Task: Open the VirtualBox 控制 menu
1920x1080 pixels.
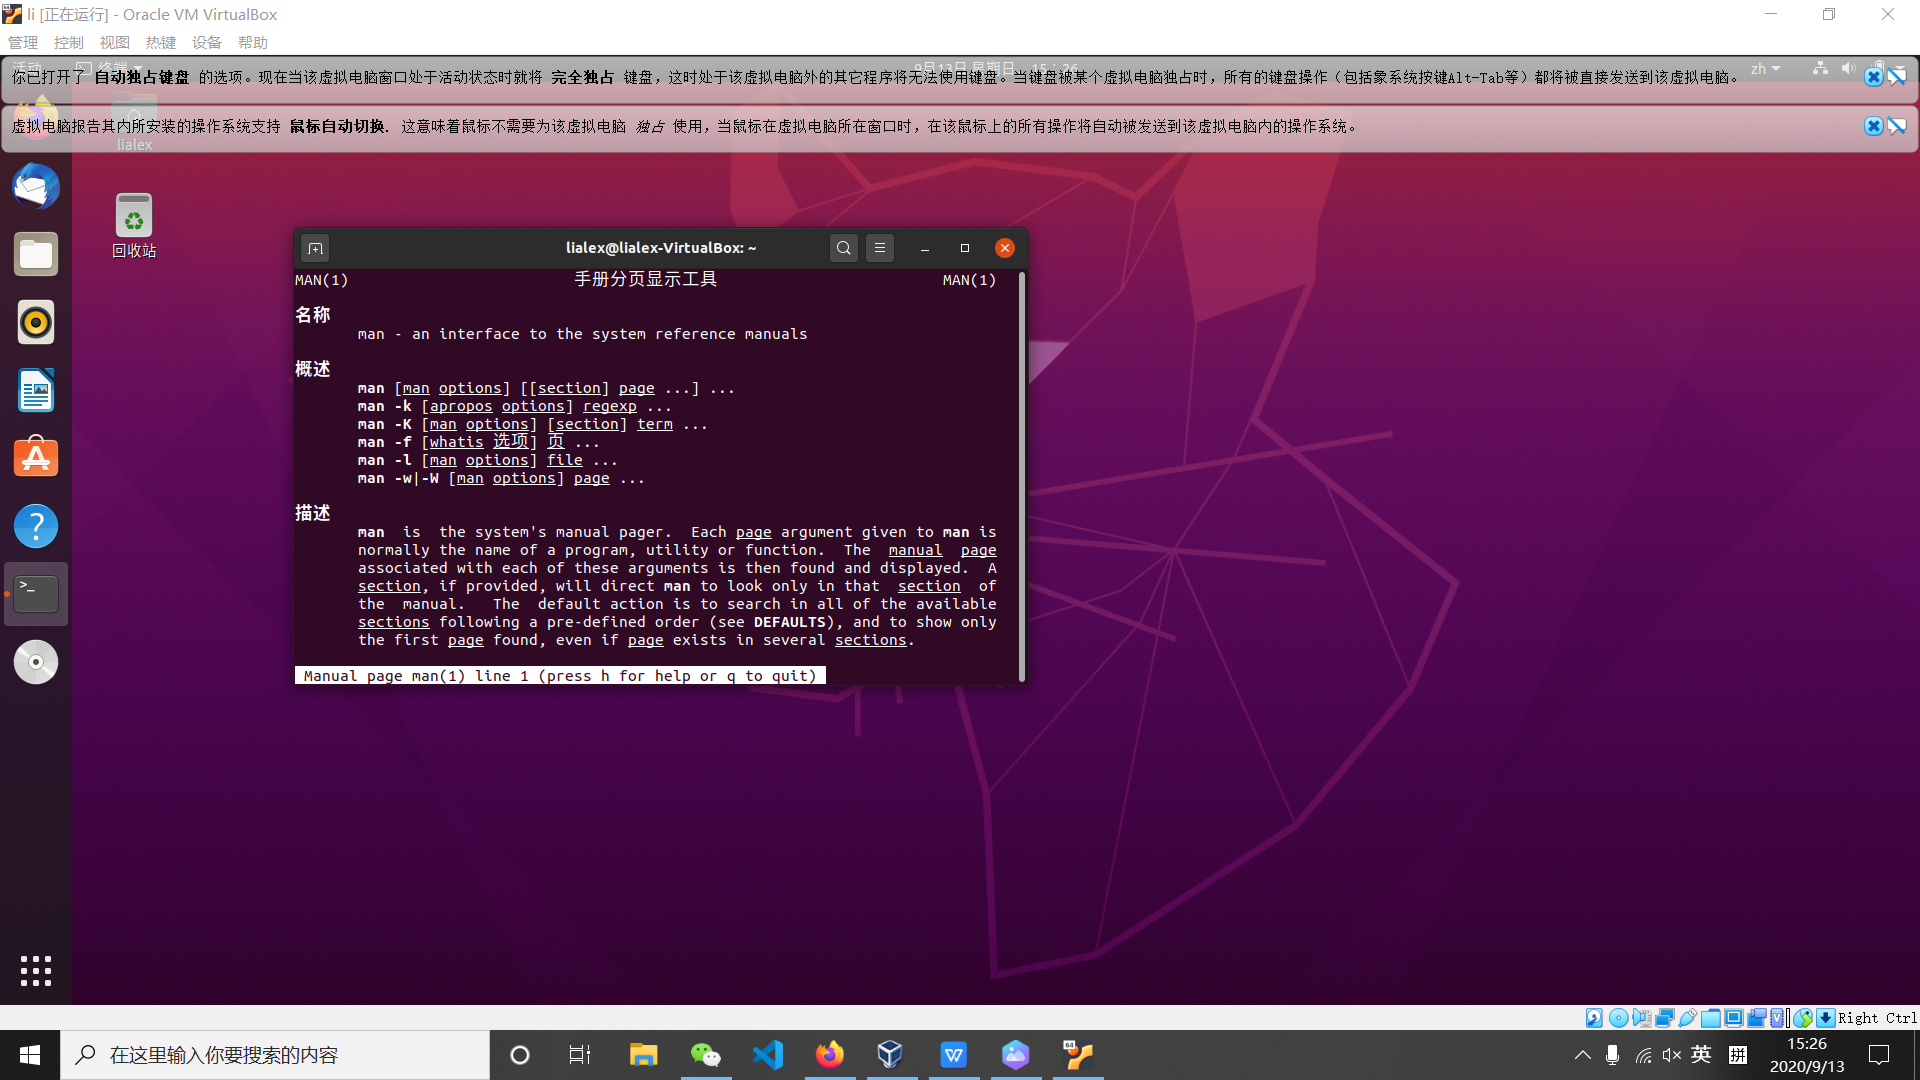Action: [x=67, y=42]
